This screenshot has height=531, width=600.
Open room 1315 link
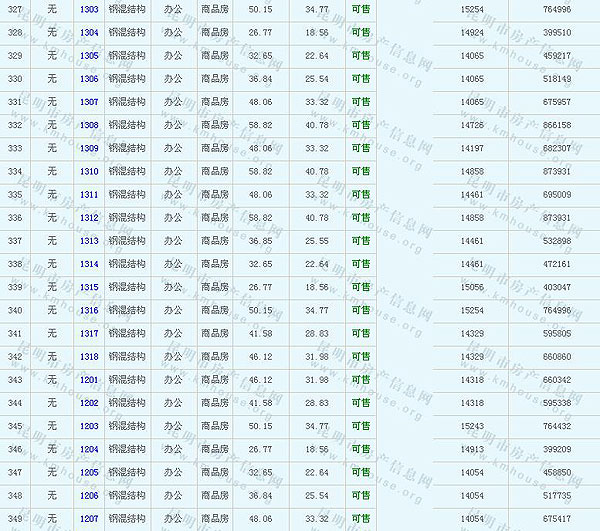pyautogui.click(x=89, y=287)
